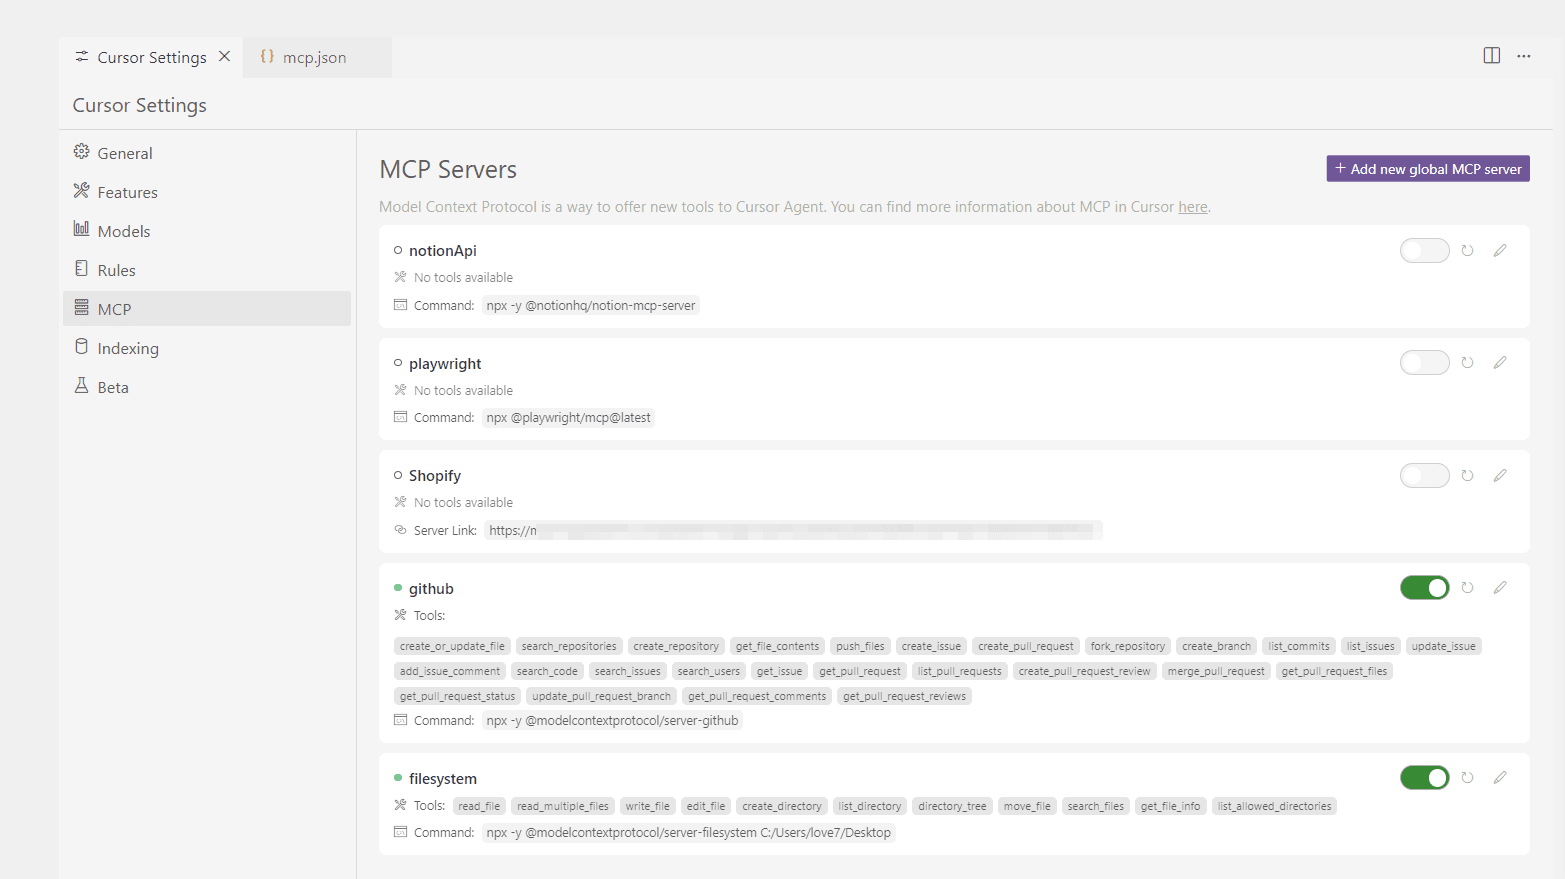Click the create_issue tool chip
Viewport: 1565px width, 879px height.
tap(931, 646)
